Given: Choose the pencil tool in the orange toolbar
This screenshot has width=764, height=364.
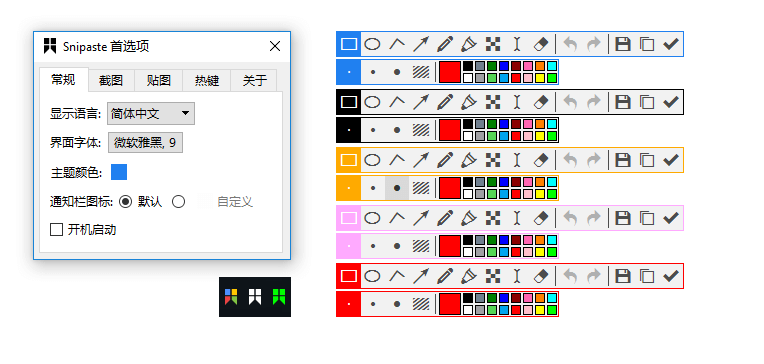Looking at the screenshot, I should [x=444, y=160].
